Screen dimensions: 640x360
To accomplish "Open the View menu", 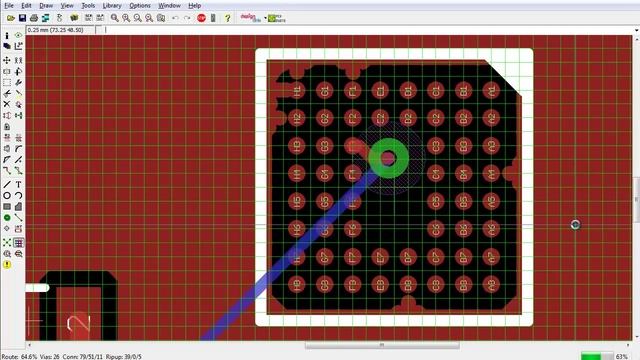I will [x=67, y=5].
